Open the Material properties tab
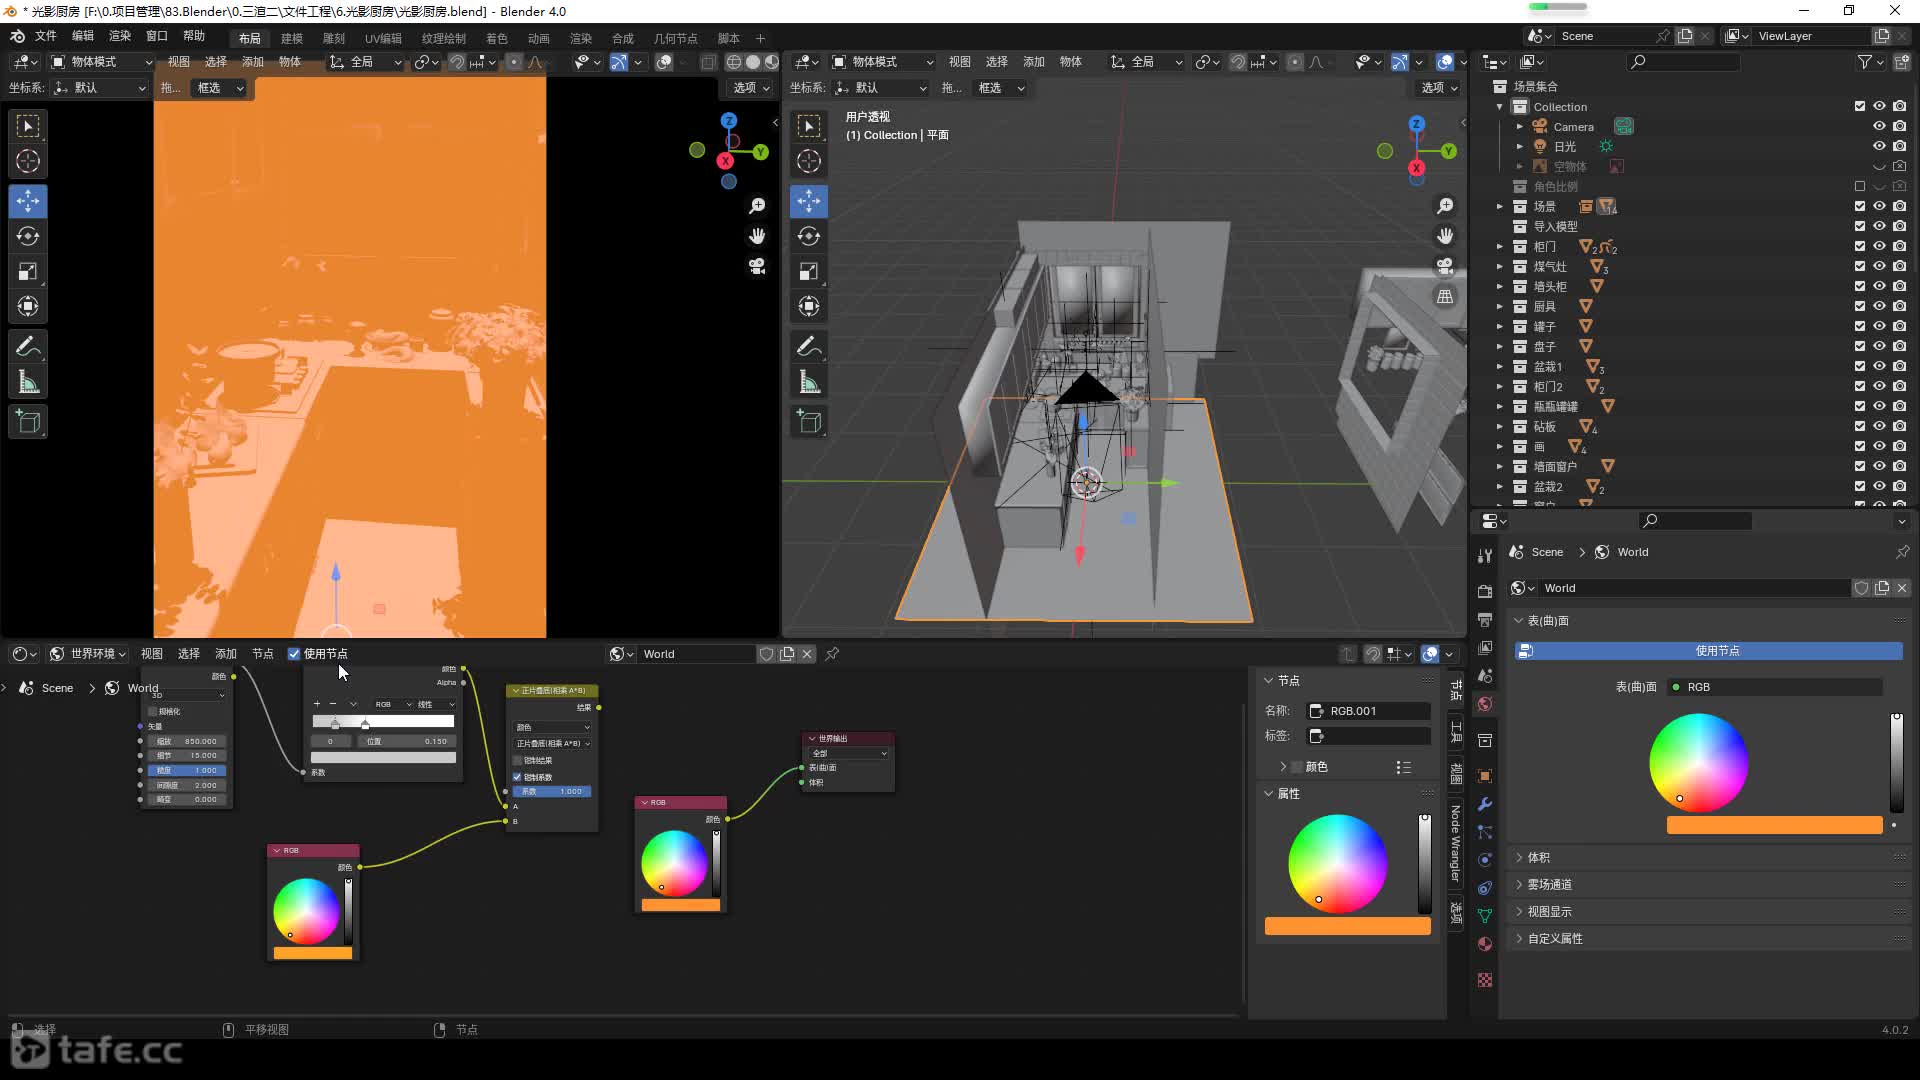Screen dimensions: 1920x1080 point(1485,944)
